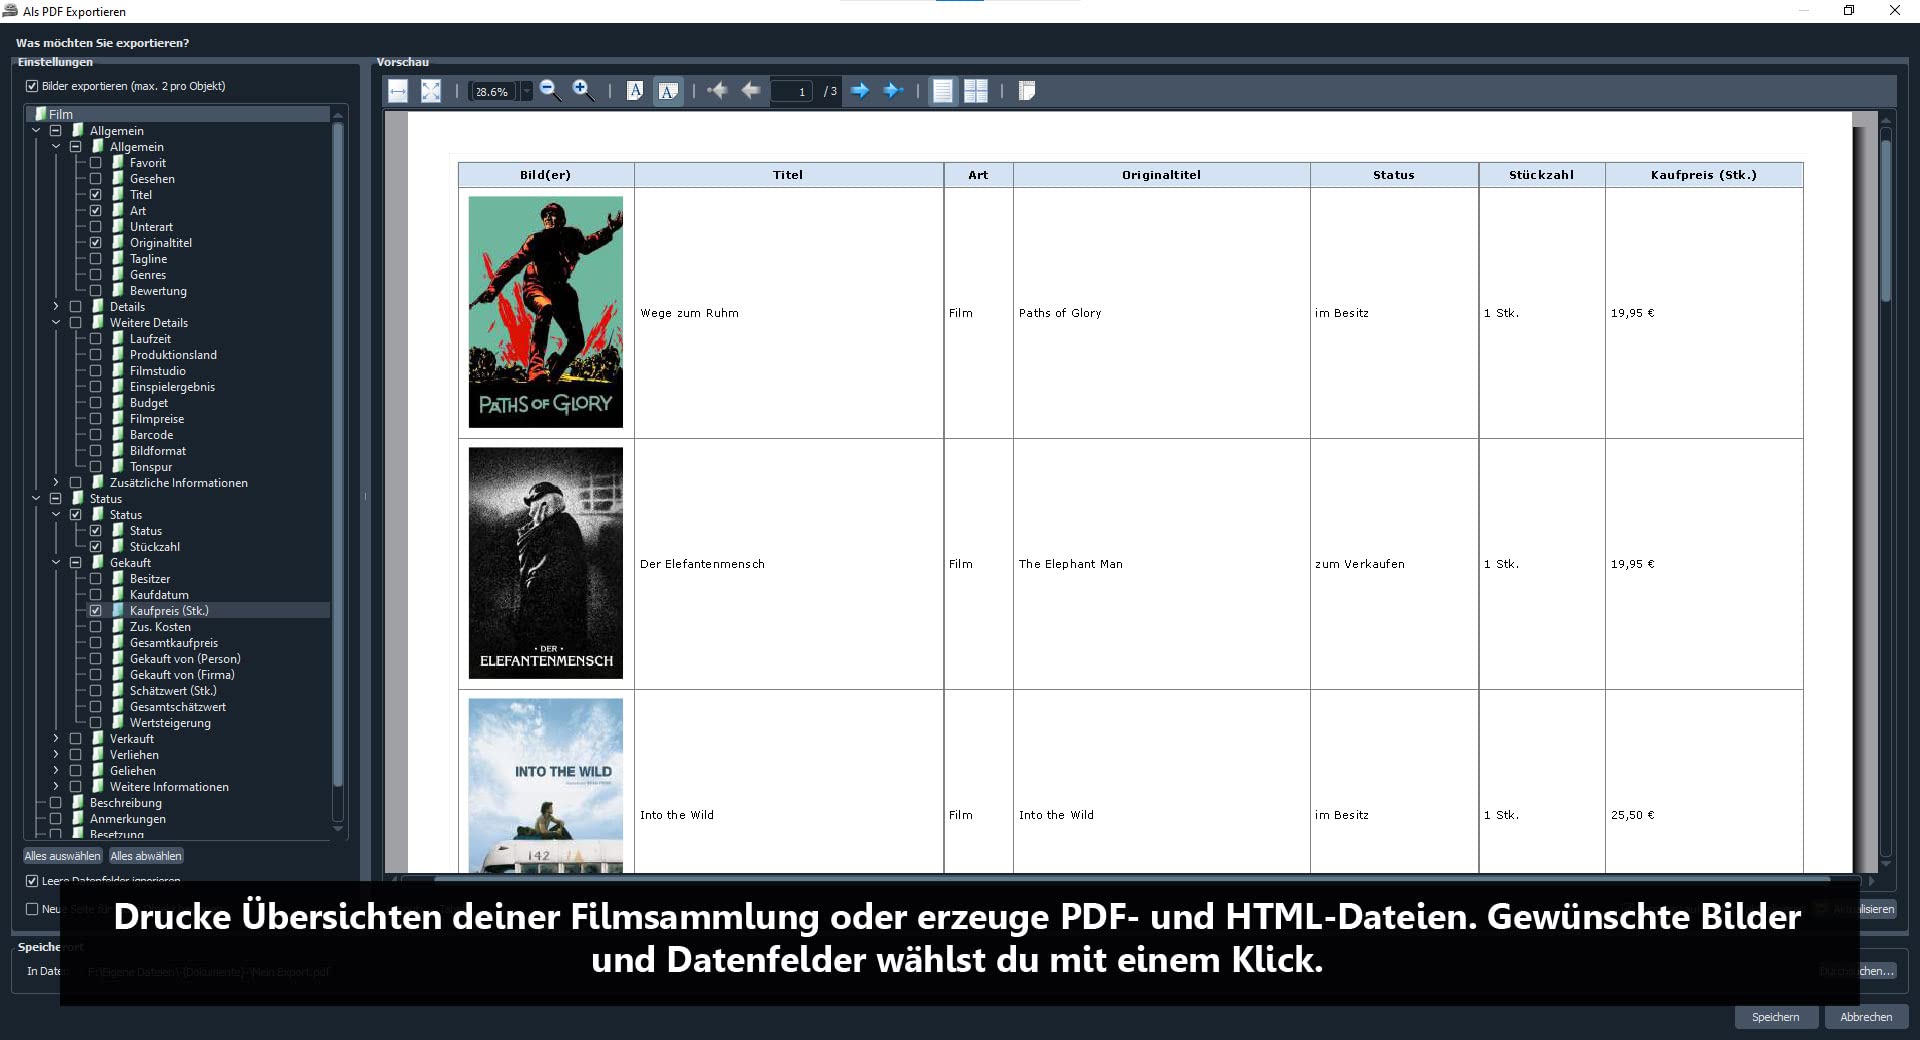
Task: Click the Film root node icon
Action: click(40, 114)
